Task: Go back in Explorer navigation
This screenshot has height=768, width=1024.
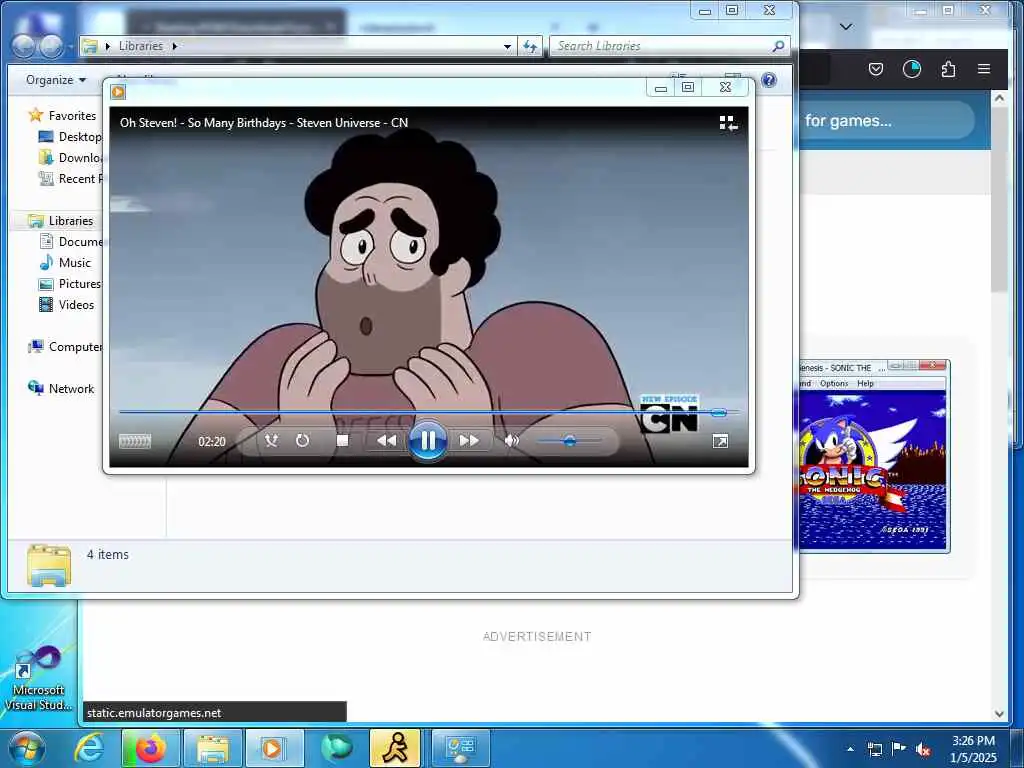Action: 24,45
